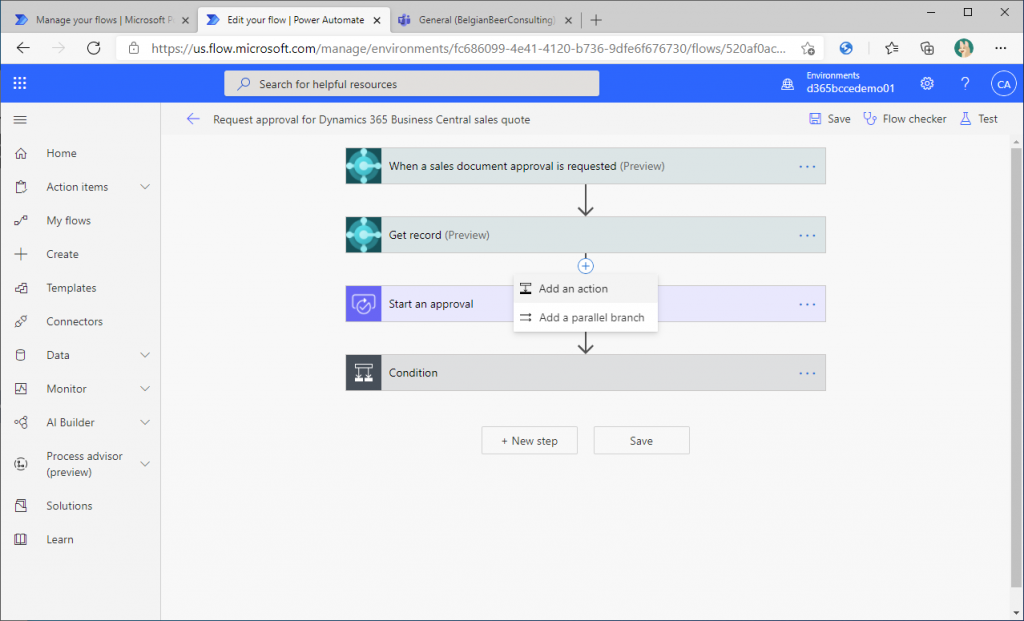Click the Monitor chart icon
Viewport: 1024px width, 621px height.
21,389
